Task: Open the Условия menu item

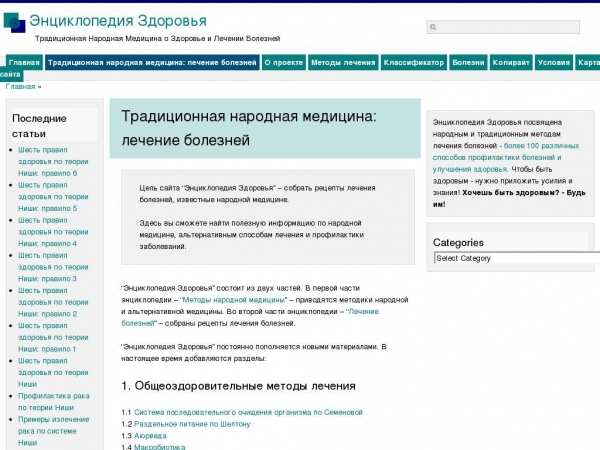Action: 554,63
